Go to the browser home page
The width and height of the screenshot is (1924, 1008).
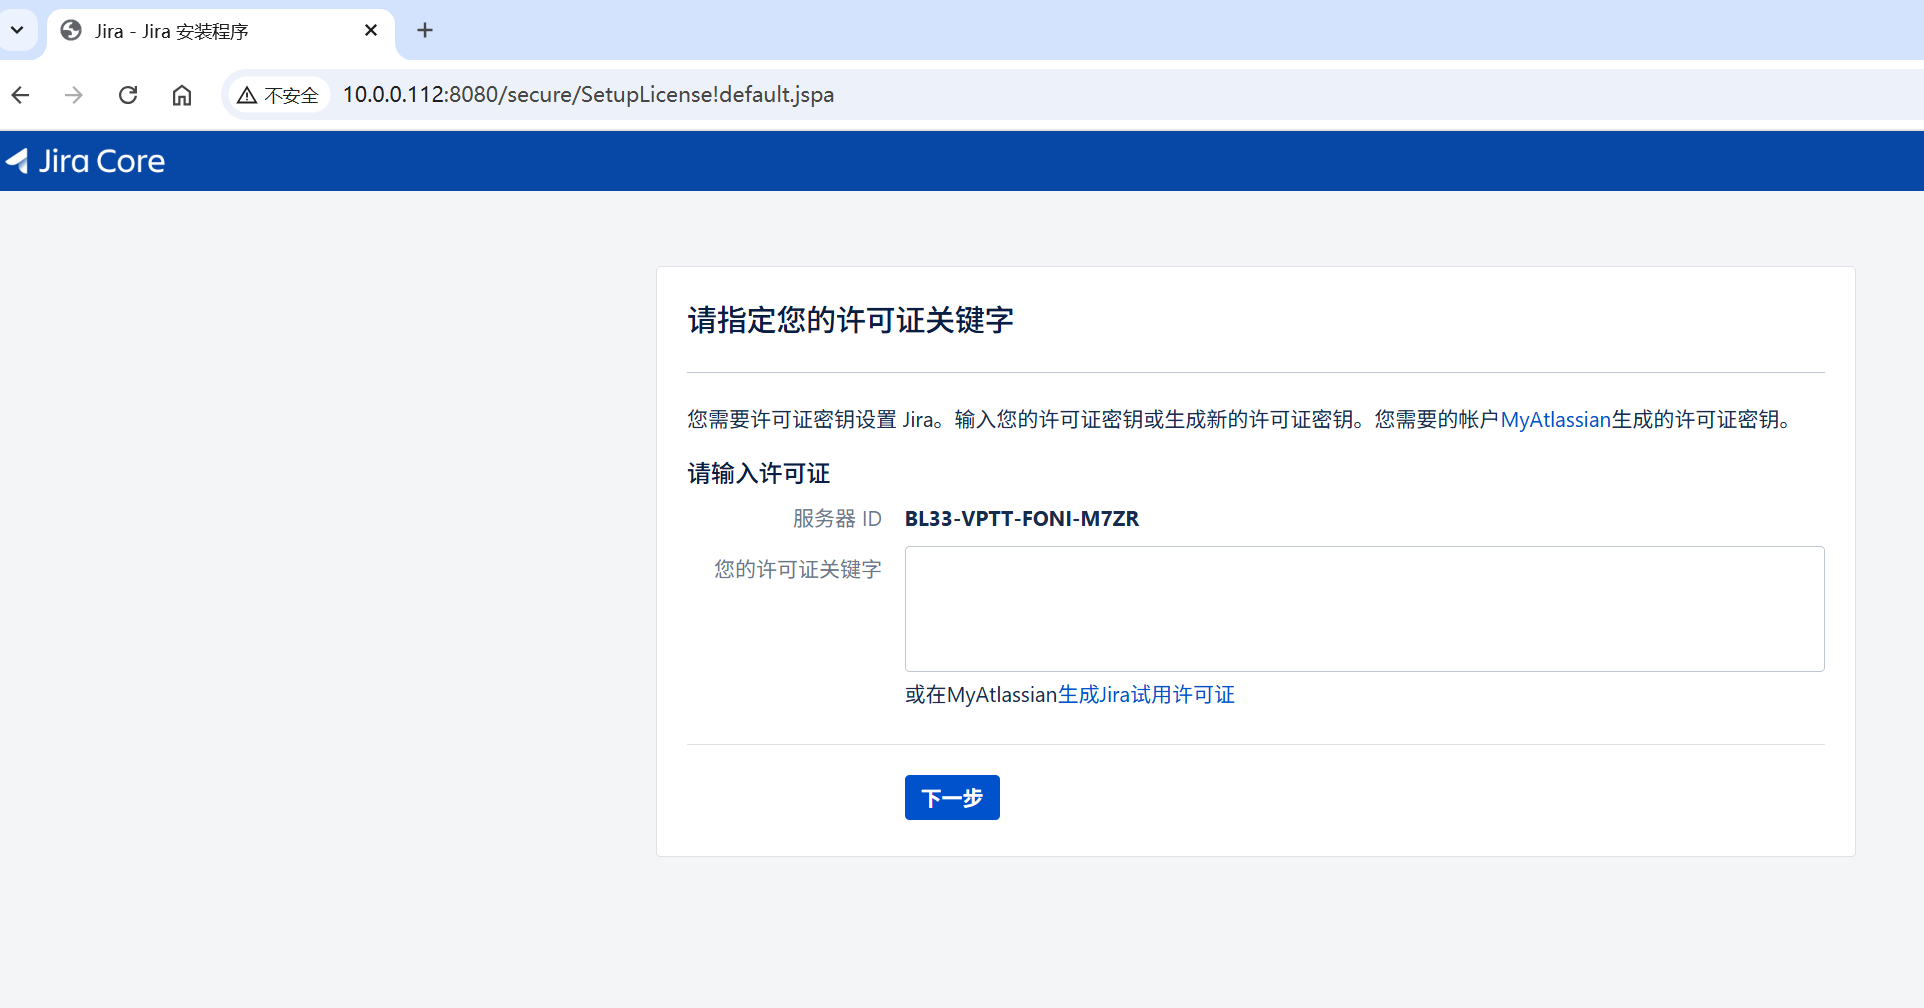point(181,95)
